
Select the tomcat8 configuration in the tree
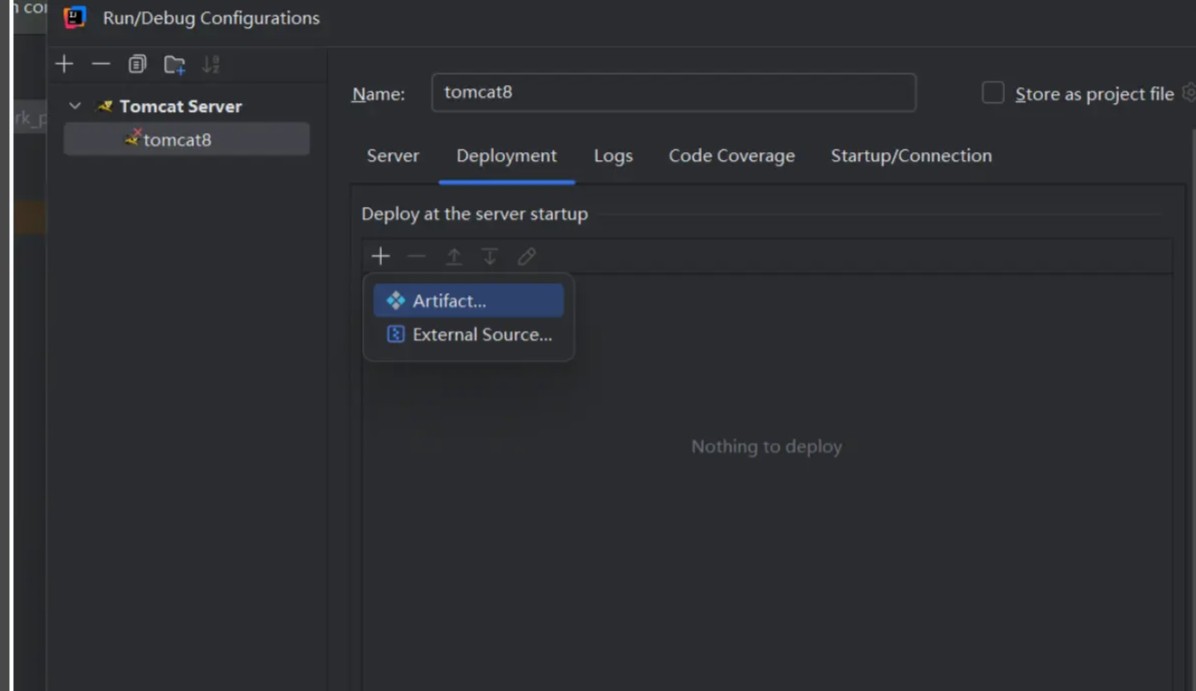[x=177, y=140]
